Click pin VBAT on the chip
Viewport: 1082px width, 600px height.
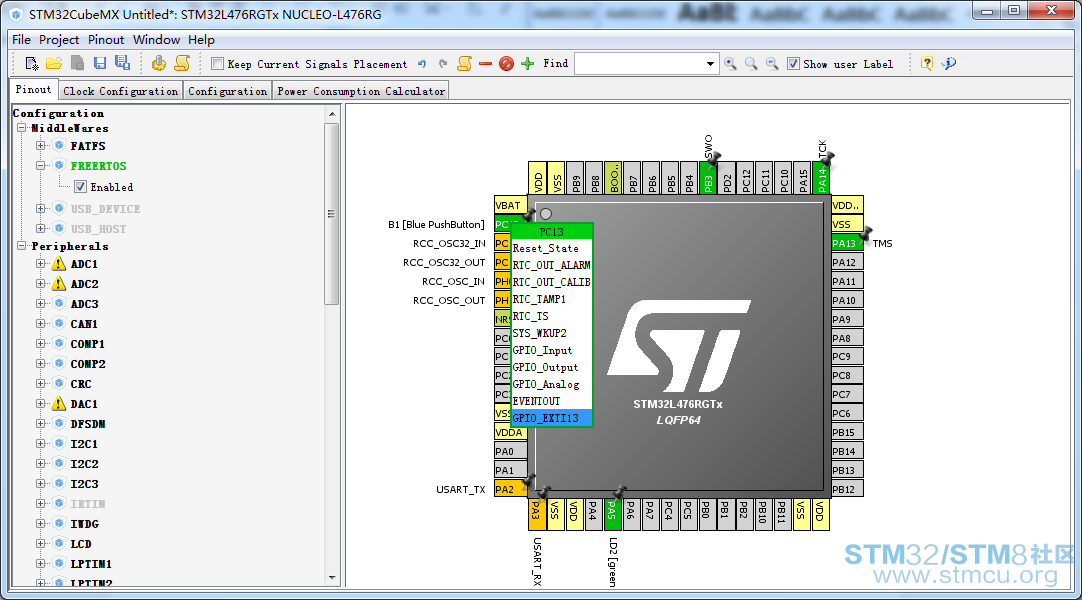[x=510, y=205]
